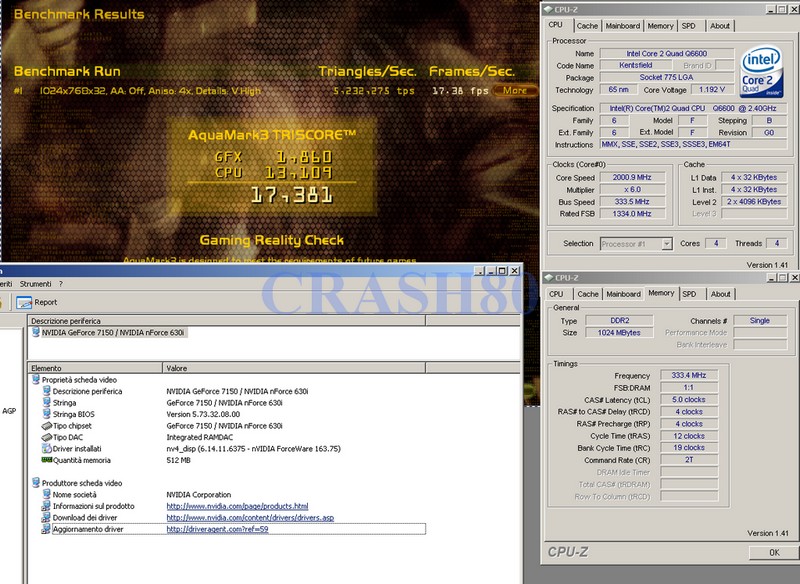
Task: Click OK in the bottom CPU-Z window
Action: pos(774,552)
